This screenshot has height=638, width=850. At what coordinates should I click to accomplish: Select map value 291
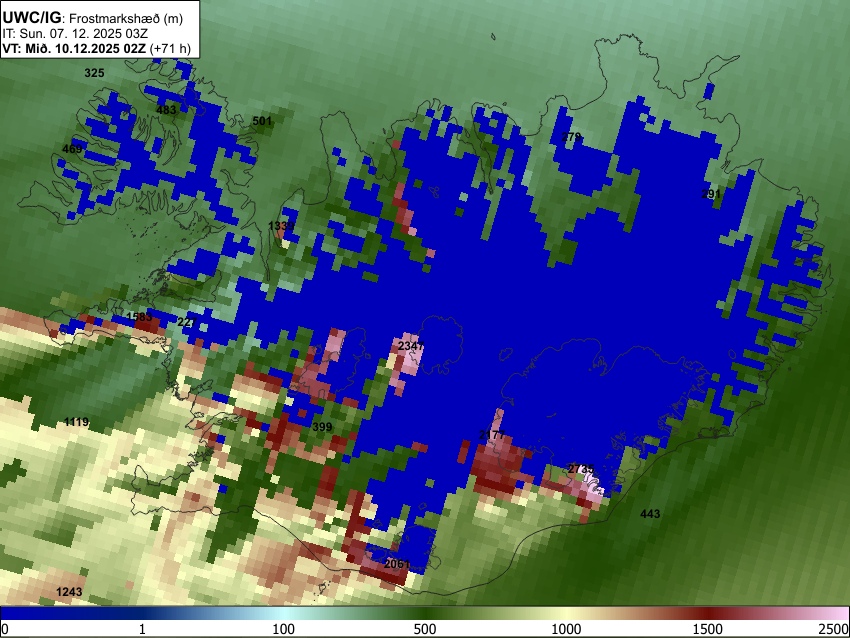[711, 194]
